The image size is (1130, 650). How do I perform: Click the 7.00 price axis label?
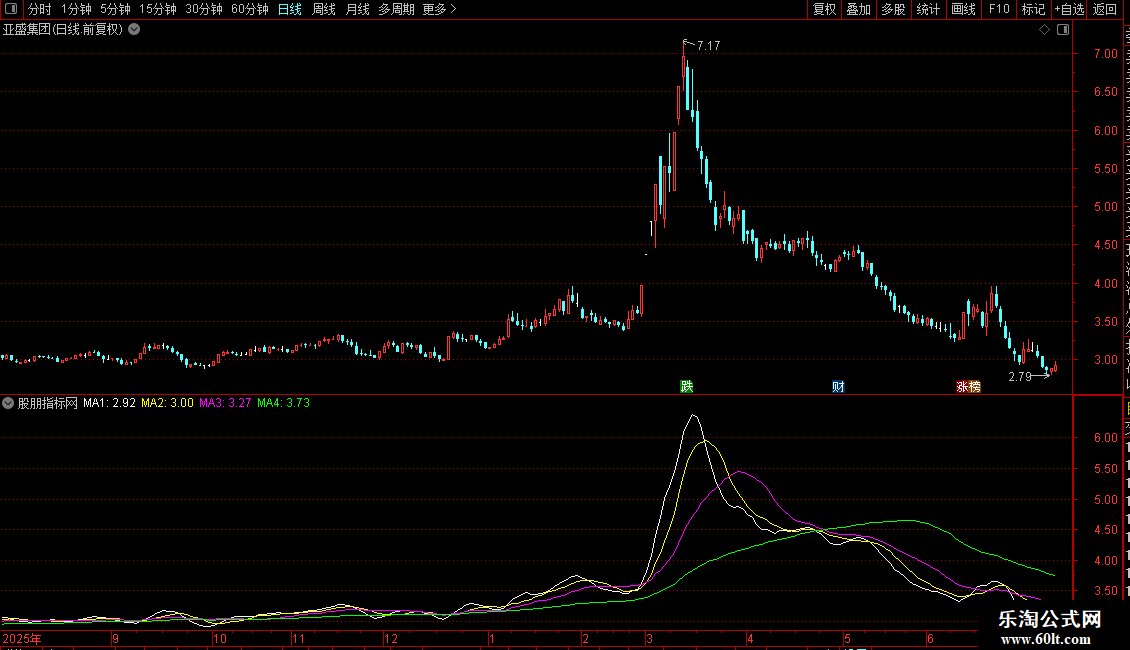click(1105, 53)
